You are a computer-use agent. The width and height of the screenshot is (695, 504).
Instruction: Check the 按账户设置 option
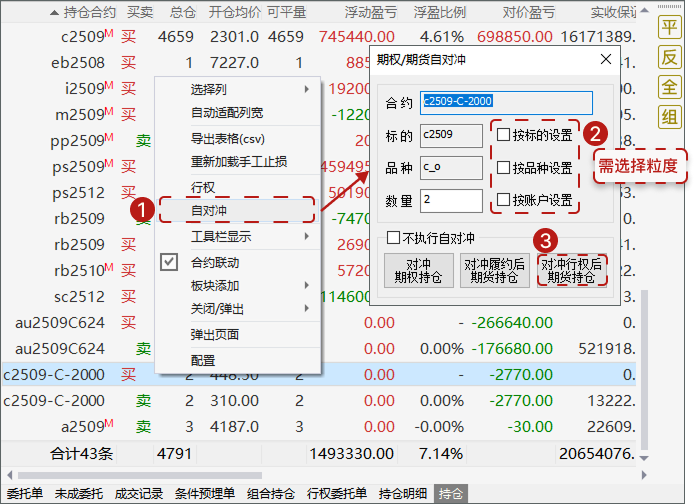pos(503,200)
